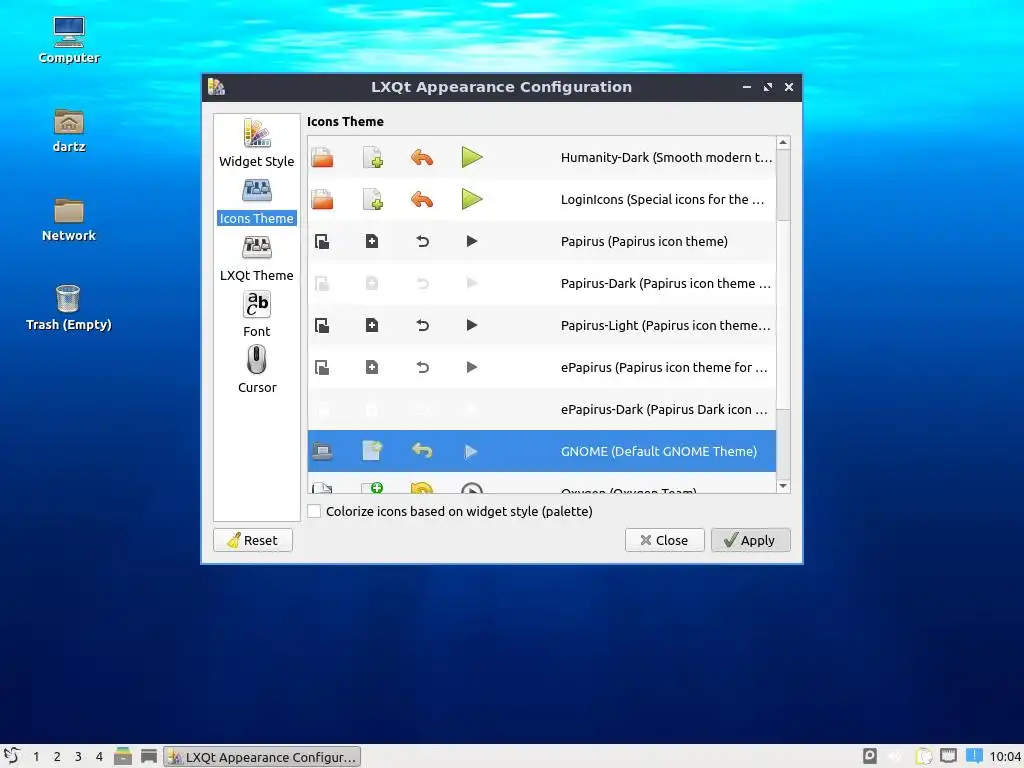
Task: Click Papirus undo preview icon
Action: point(423,242)
